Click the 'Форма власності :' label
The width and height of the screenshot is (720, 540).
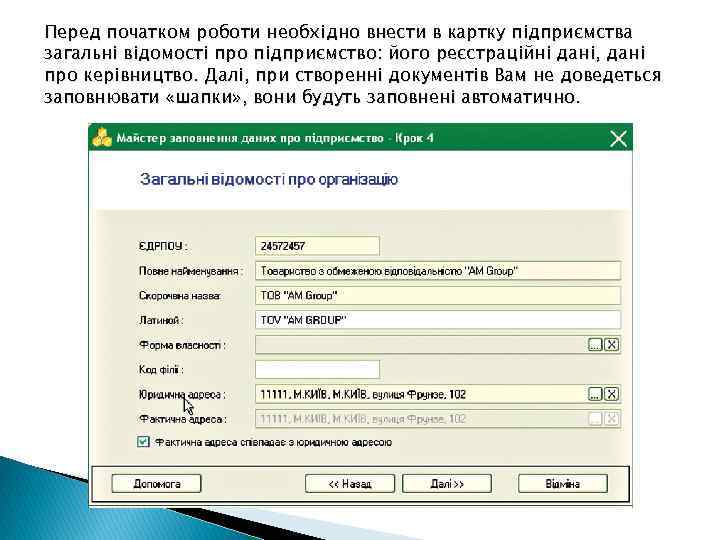pyautogui.click(x=182, y=345)
